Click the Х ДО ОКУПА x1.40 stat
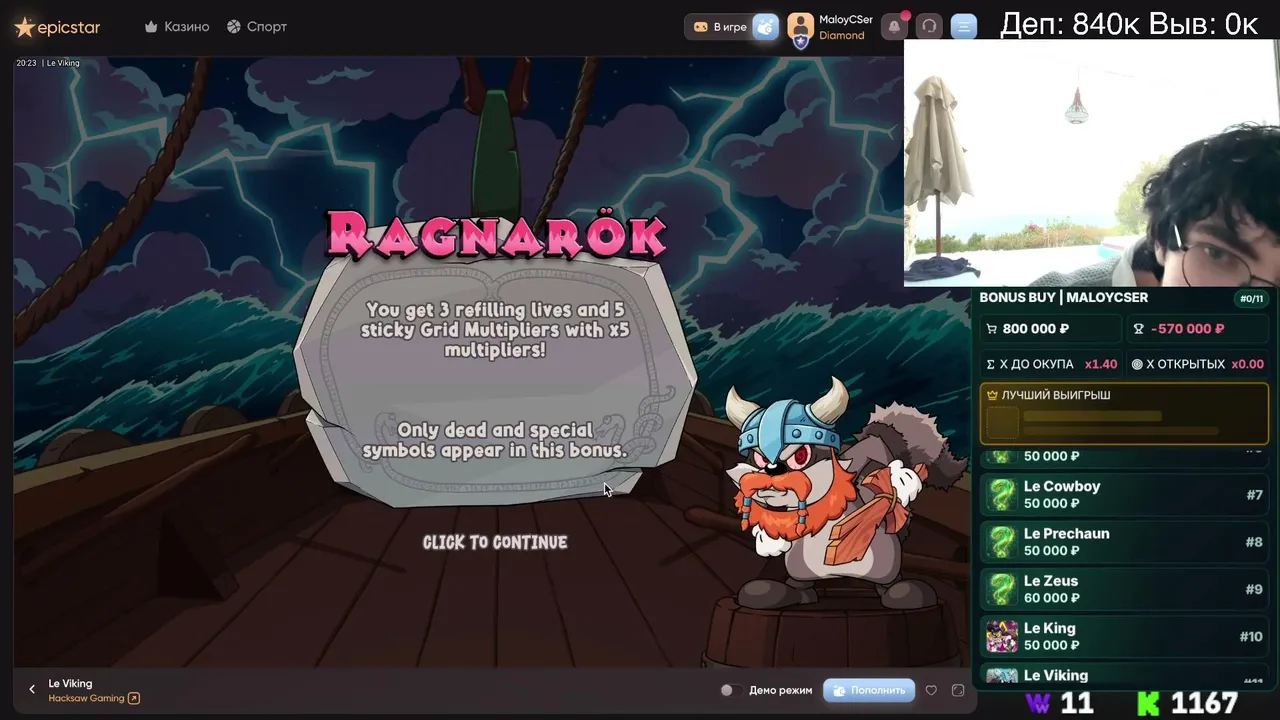 [1051, 364]
